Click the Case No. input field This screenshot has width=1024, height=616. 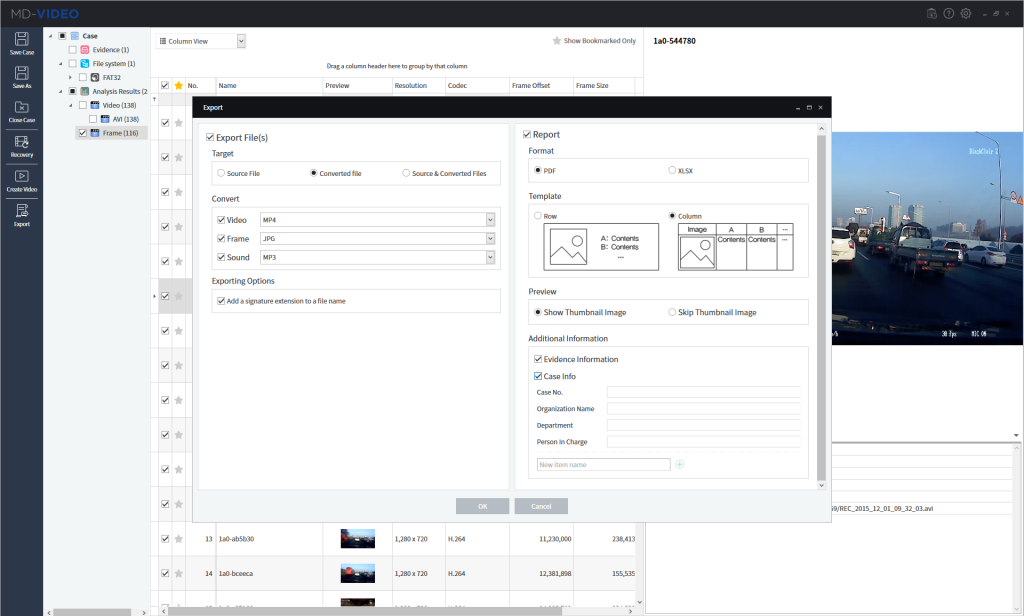(703, 393)
